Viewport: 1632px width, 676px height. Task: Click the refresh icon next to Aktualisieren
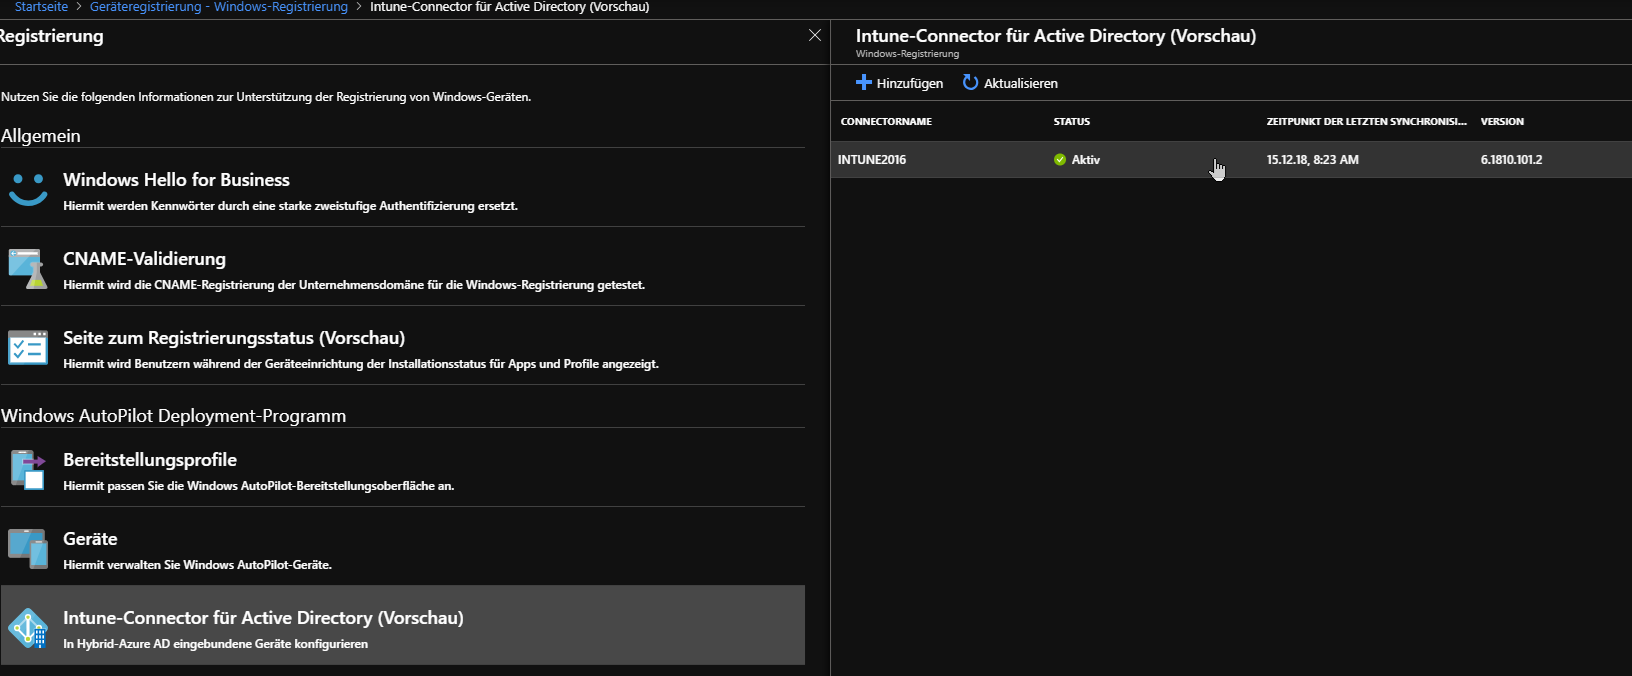970,82
